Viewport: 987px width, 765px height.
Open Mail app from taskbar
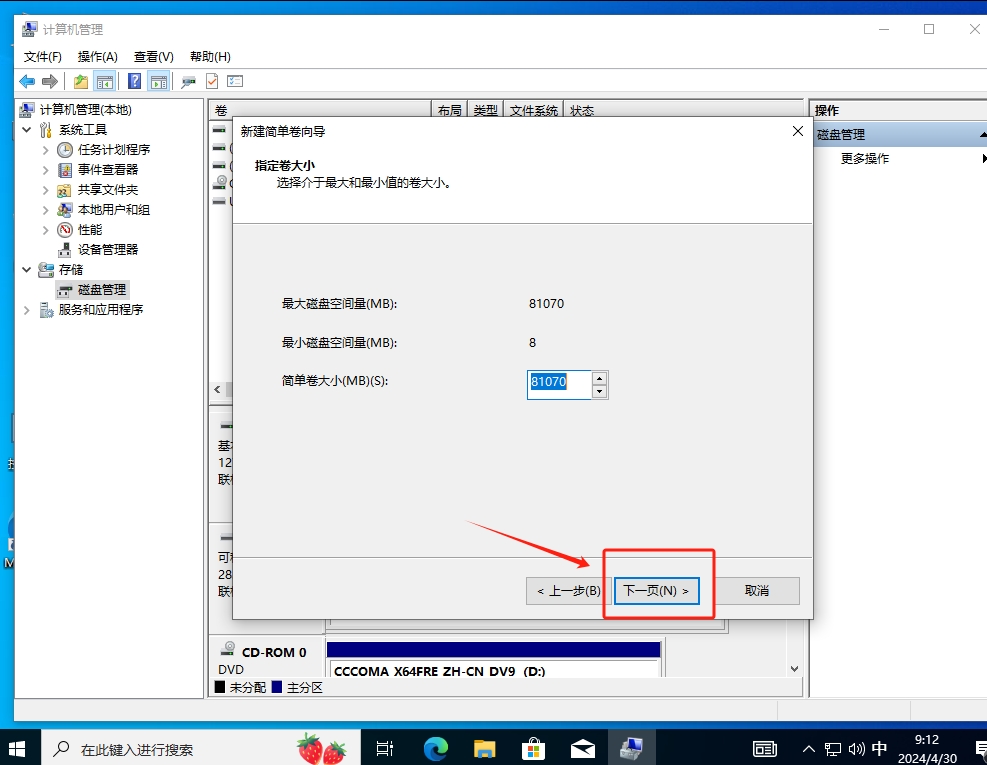(x=583, y=749)
